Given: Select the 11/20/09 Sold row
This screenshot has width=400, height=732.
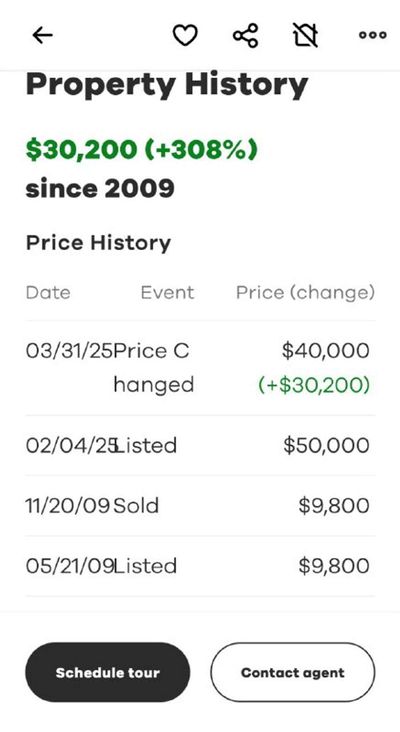Looking at the screenshot, I should tap(200, 506).
